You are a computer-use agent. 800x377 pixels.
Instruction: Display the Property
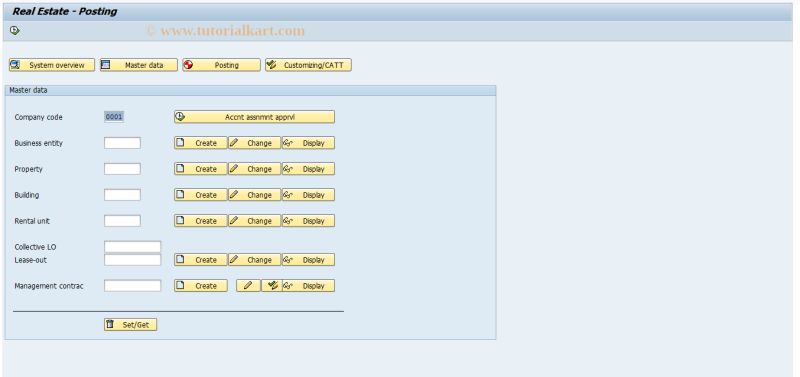point(308,169)
